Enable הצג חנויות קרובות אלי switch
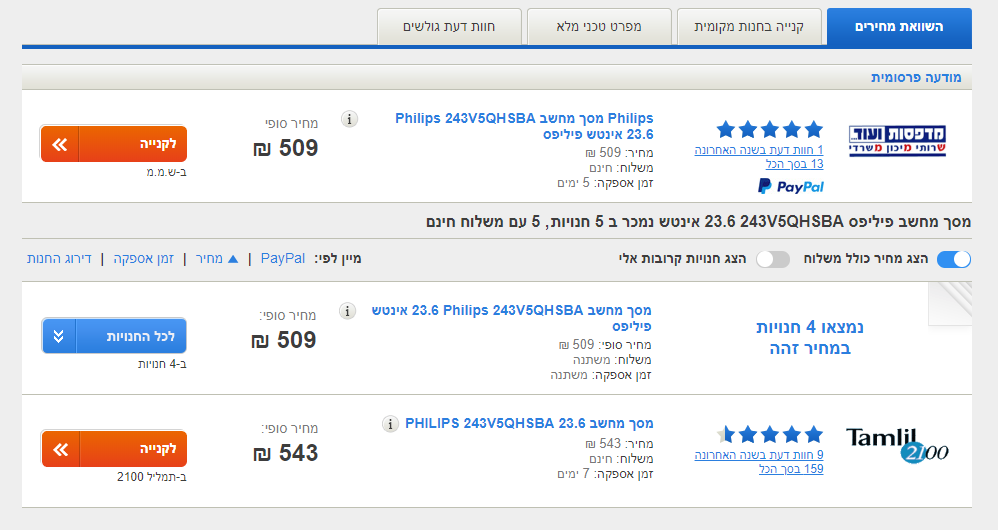 point(773,259)
